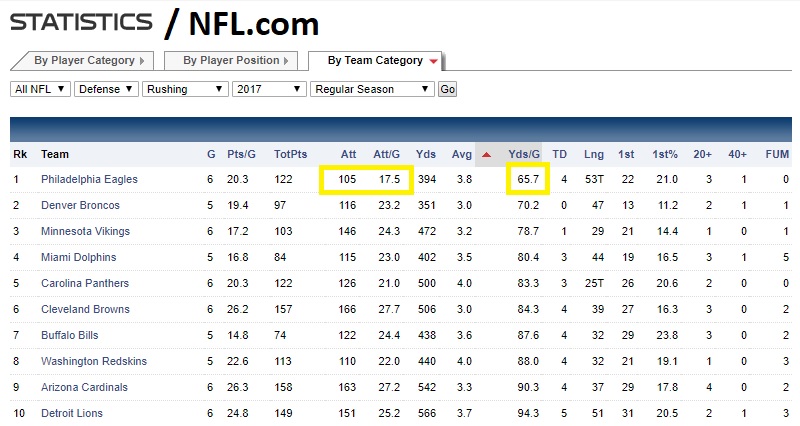
Task: Sort by the FUM column header
Action: tap(776, 154)
